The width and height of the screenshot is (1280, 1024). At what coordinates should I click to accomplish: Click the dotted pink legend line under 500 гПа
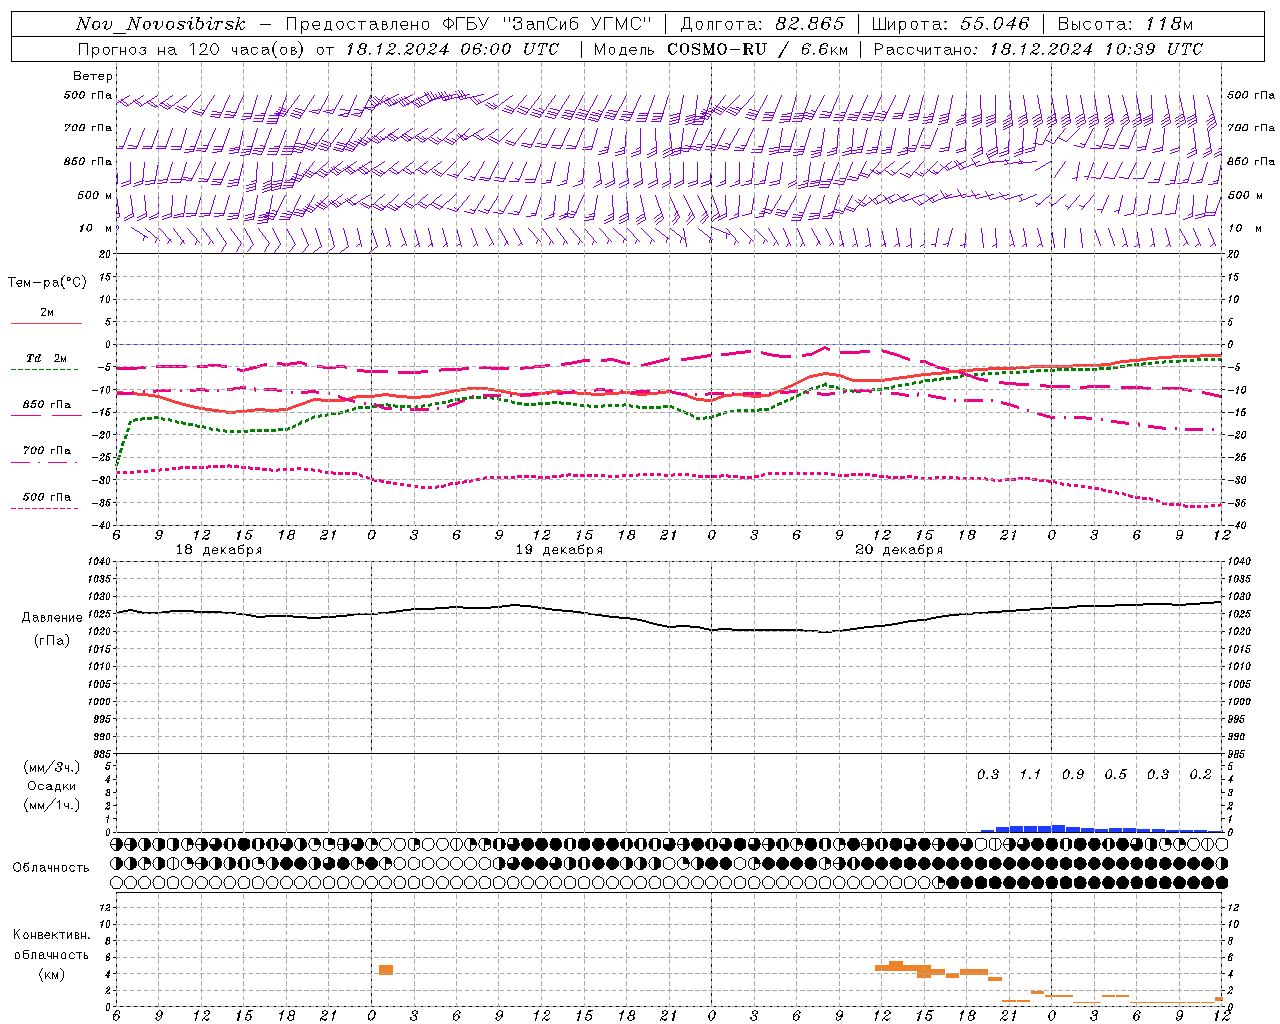[x=44, y=508]
